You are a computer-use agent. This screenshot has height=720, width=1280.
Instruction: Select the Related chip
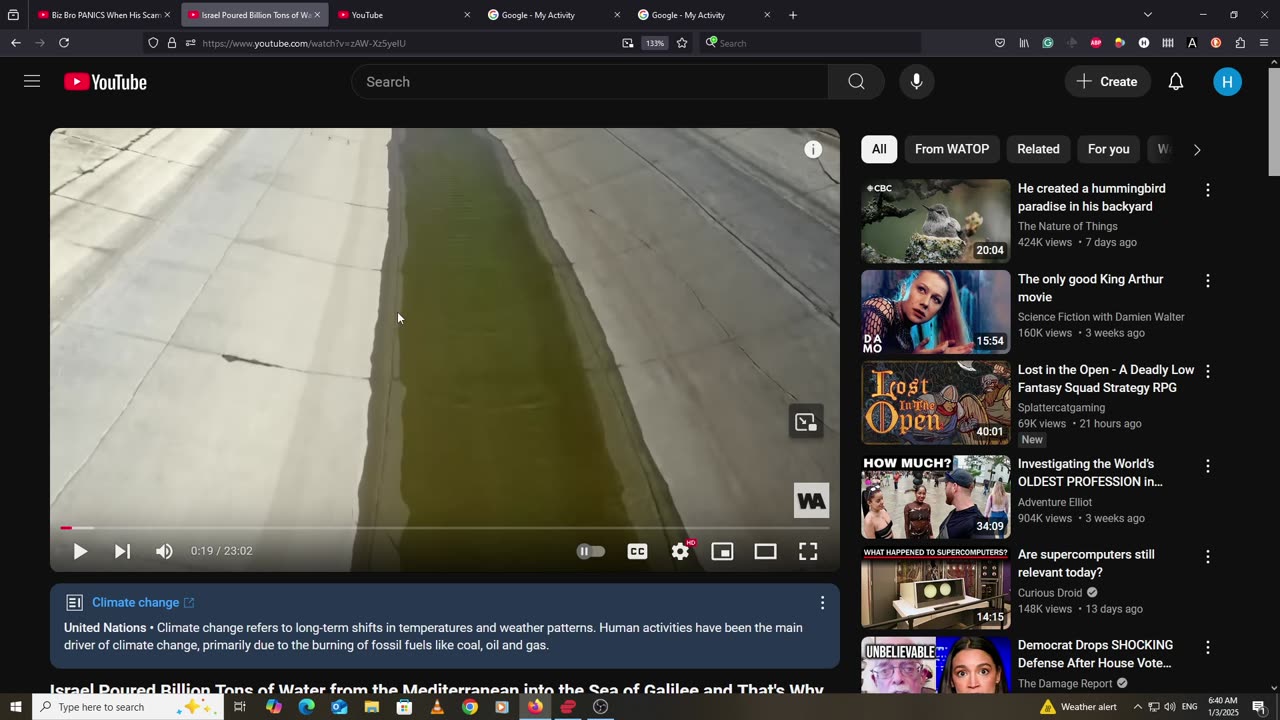point(1038,149)
